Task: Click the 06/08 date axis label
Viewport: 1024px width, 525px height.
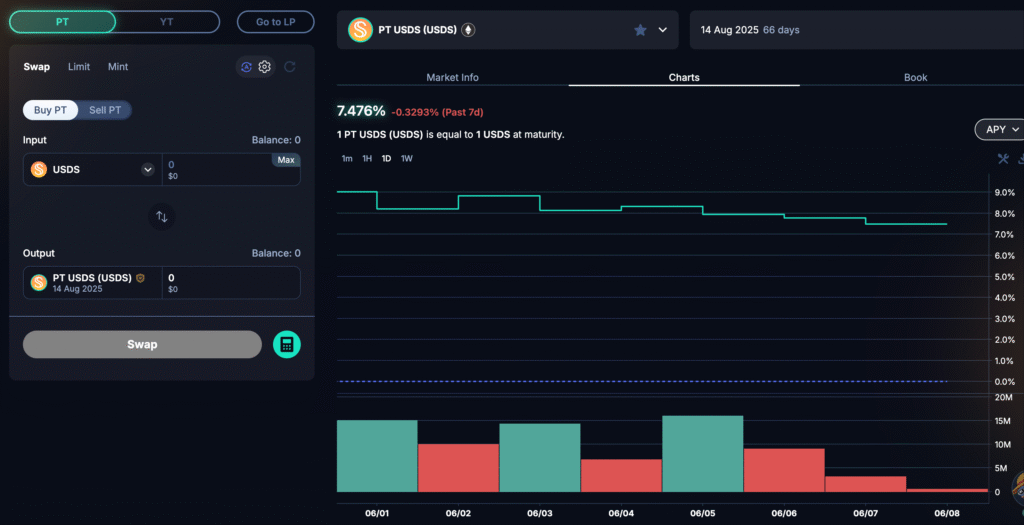Action: 947,513
